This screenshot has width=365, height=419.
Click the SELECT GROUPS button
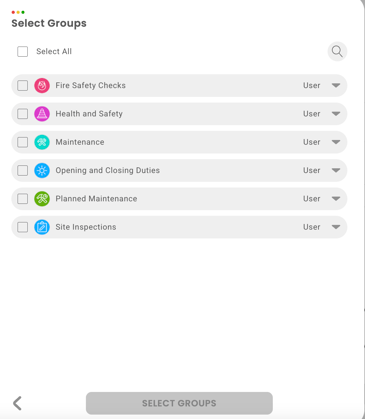[x=179, y=403]
